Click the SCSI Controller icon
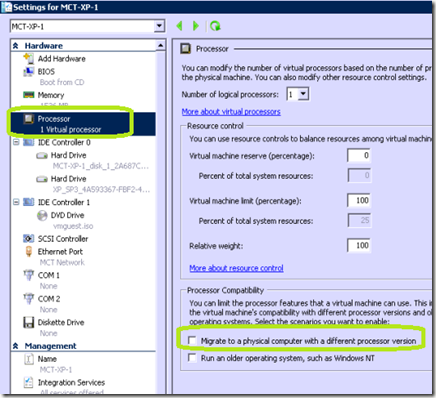The width and height of the screenshot is (436, 398). (29, 239)
